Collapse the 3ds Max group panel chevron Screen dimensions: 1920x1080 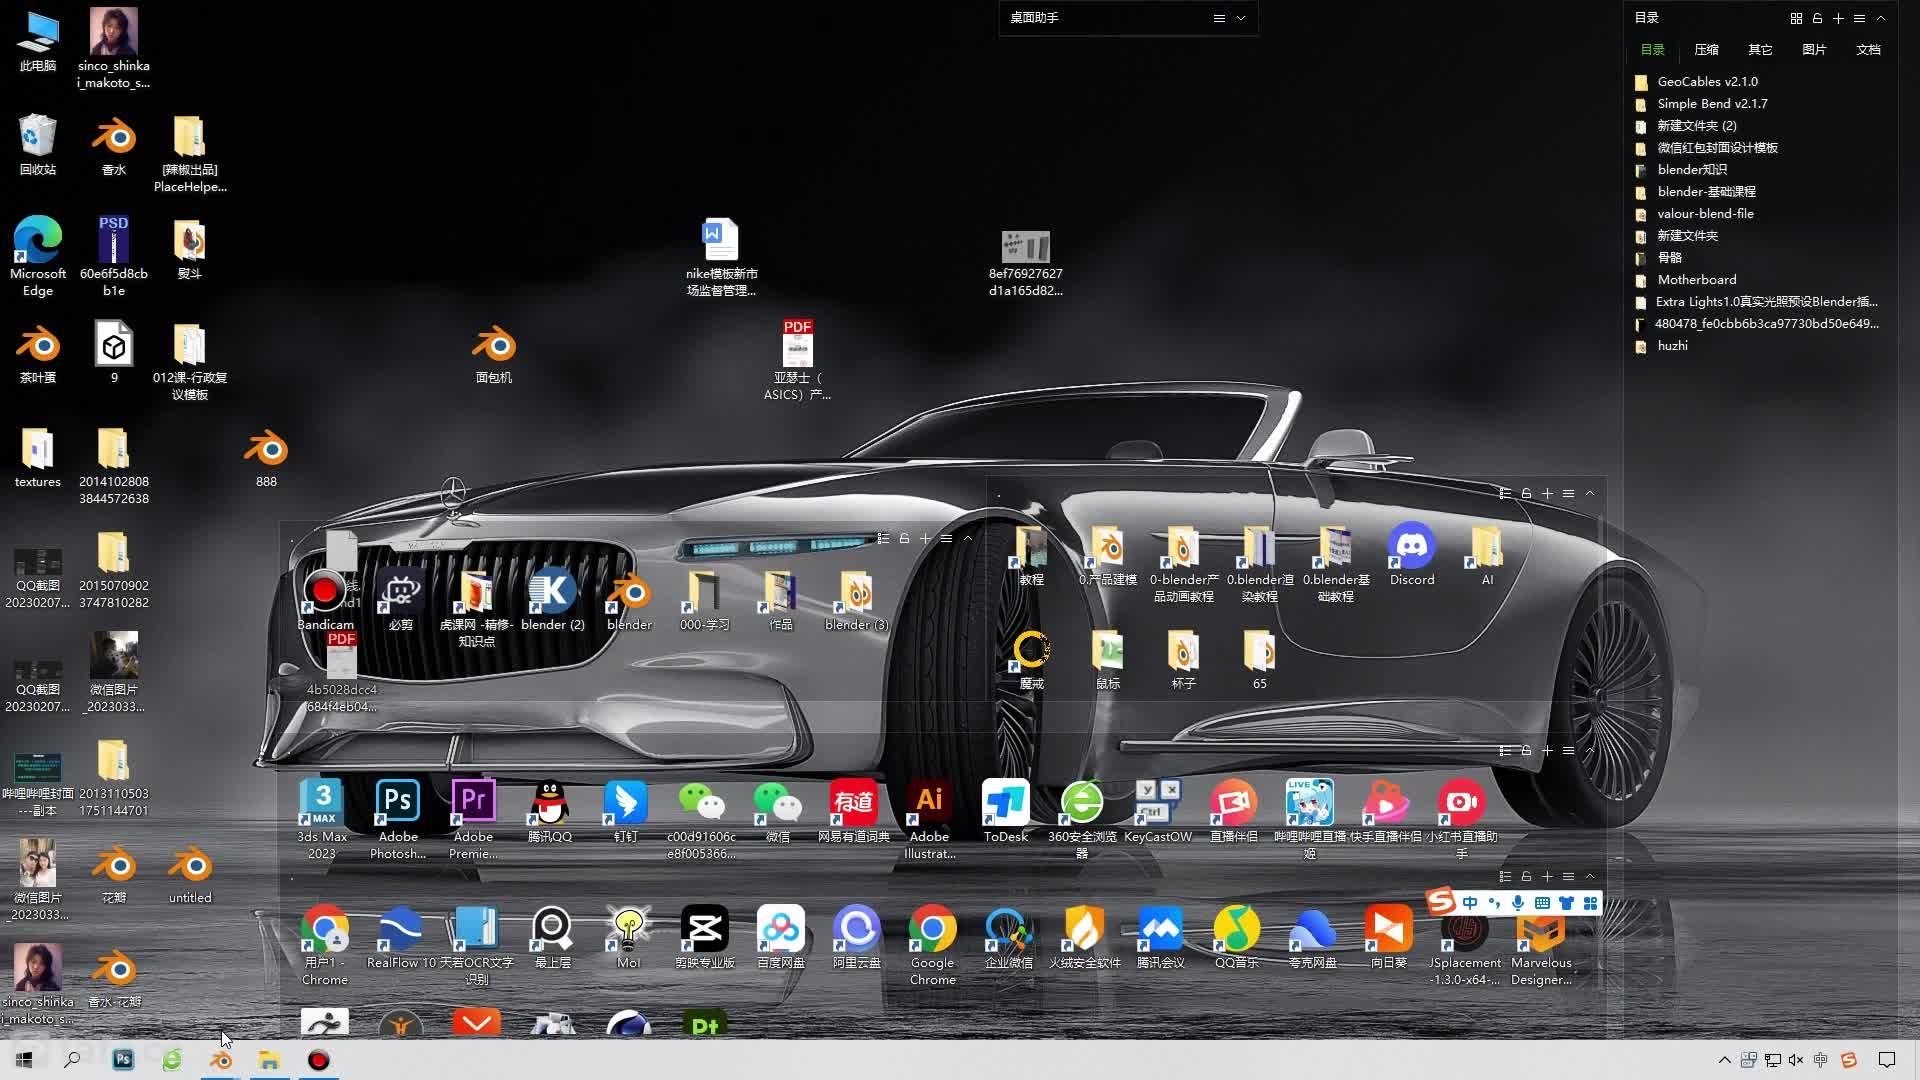(x=1589, y=750)
